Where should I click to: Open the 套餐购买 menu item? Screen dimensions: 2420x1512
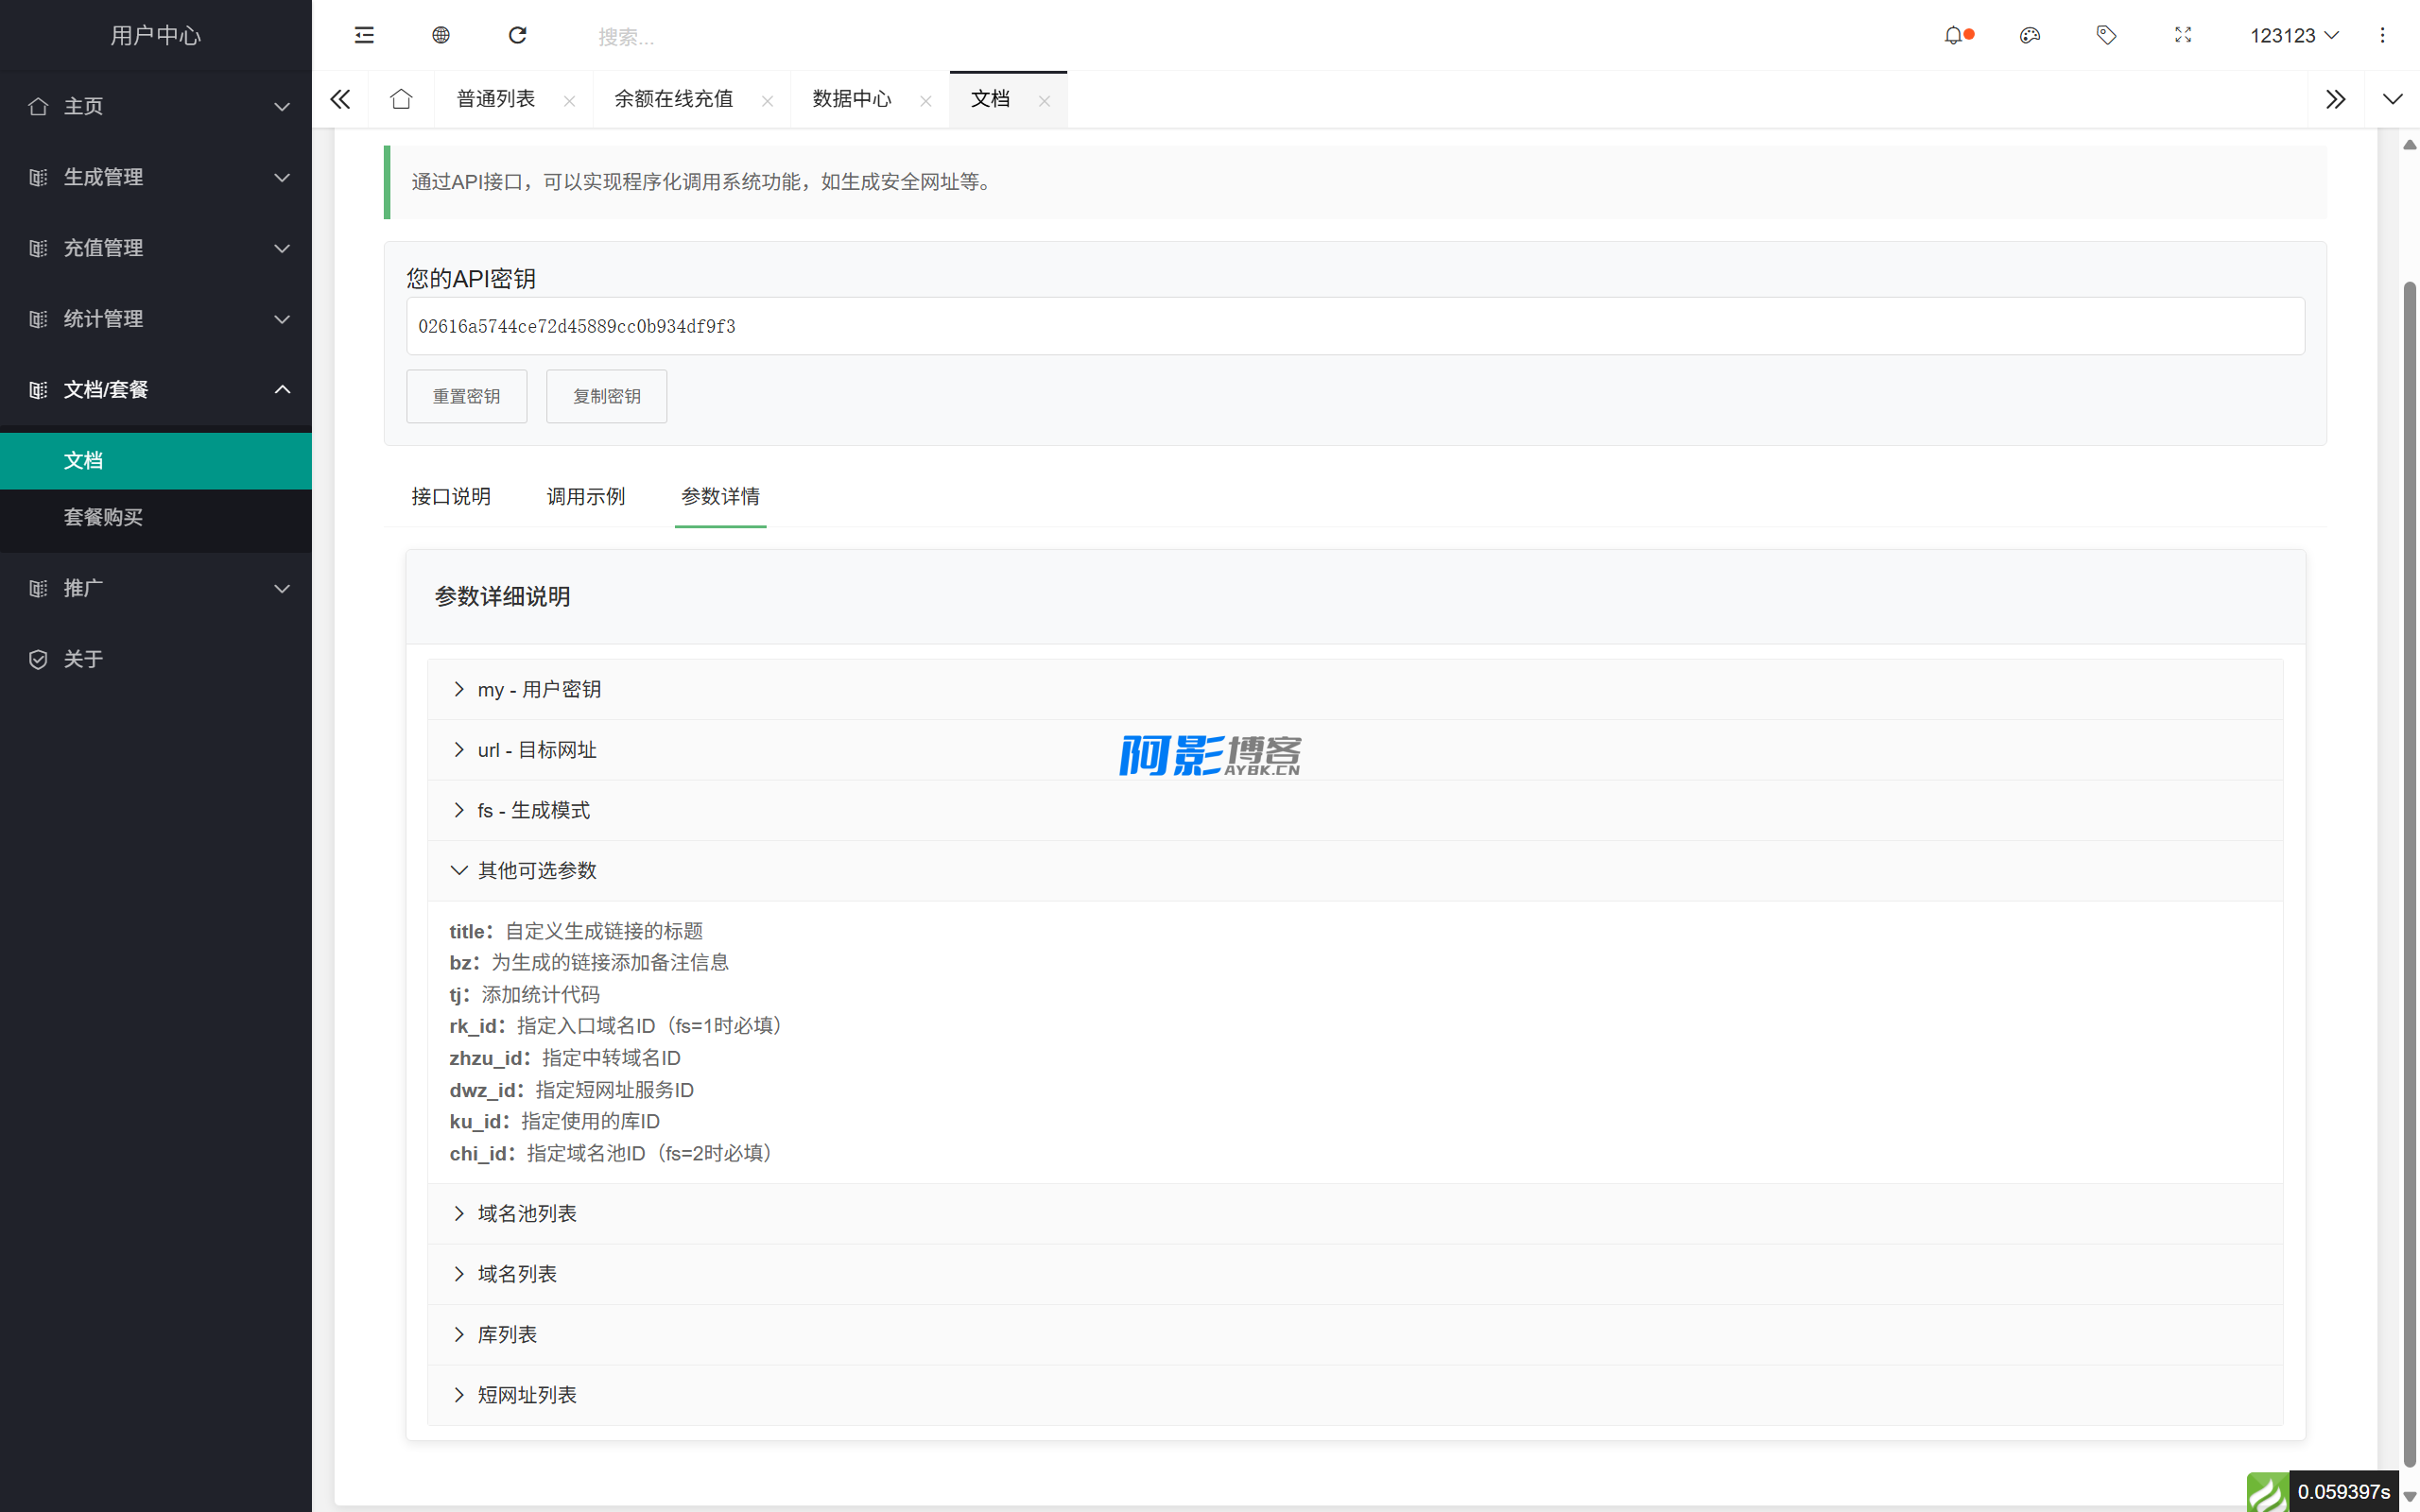tap(103, 517)
